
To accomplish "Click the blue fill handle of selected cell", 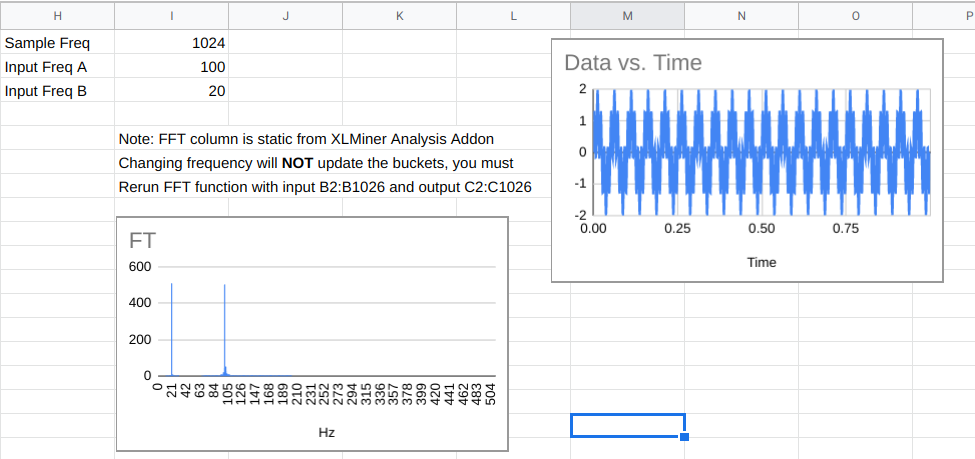I will pyautogui.click(x=684, y=437).
